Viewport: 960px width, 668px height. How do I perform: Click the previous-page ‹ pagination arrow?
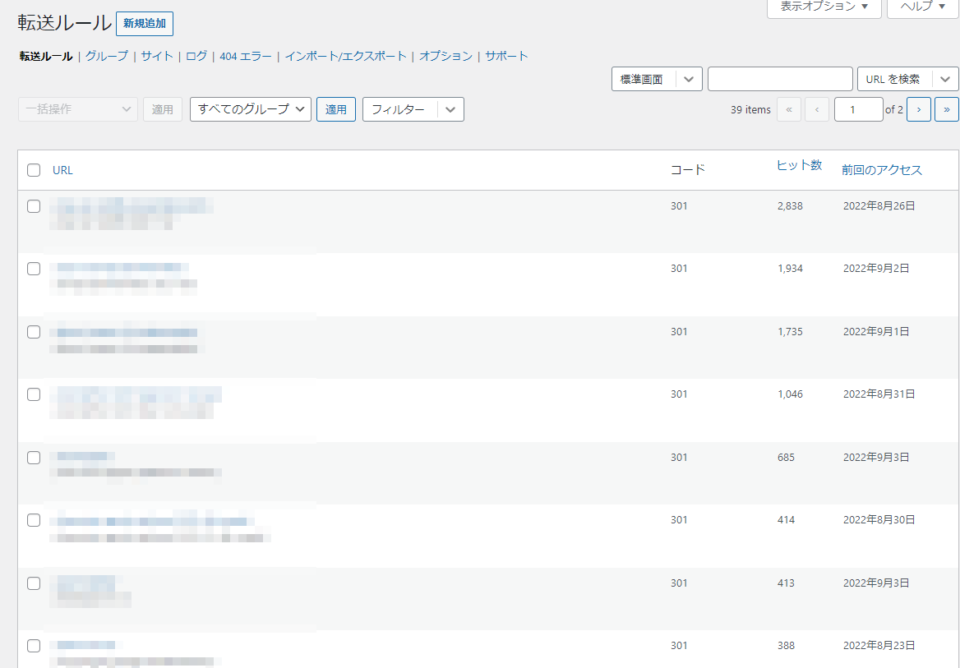tap(817, 109)
